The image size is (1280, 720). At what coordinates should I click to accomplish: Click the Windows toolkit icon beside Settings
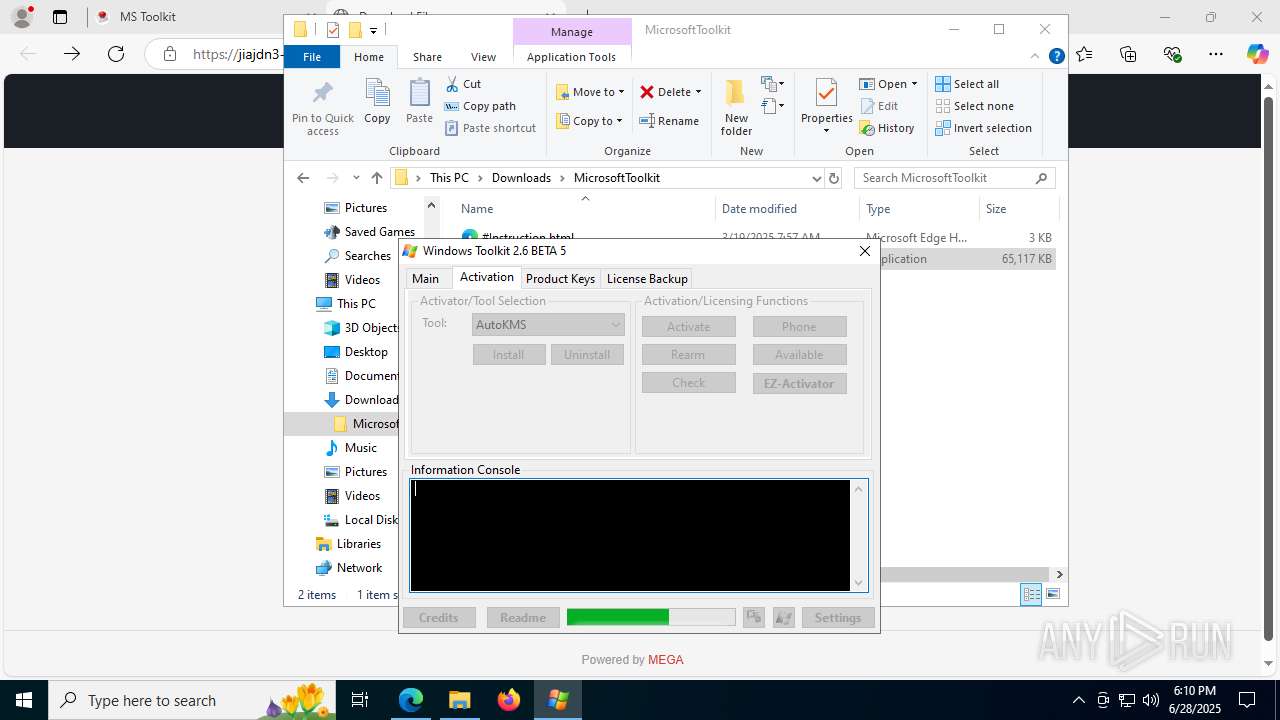point(784,618)
